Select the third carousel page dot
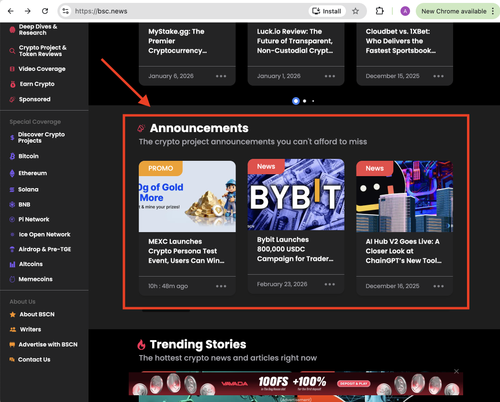Image resolution: width=500 pixels, height=402 pixels. (x=313, y=101)
